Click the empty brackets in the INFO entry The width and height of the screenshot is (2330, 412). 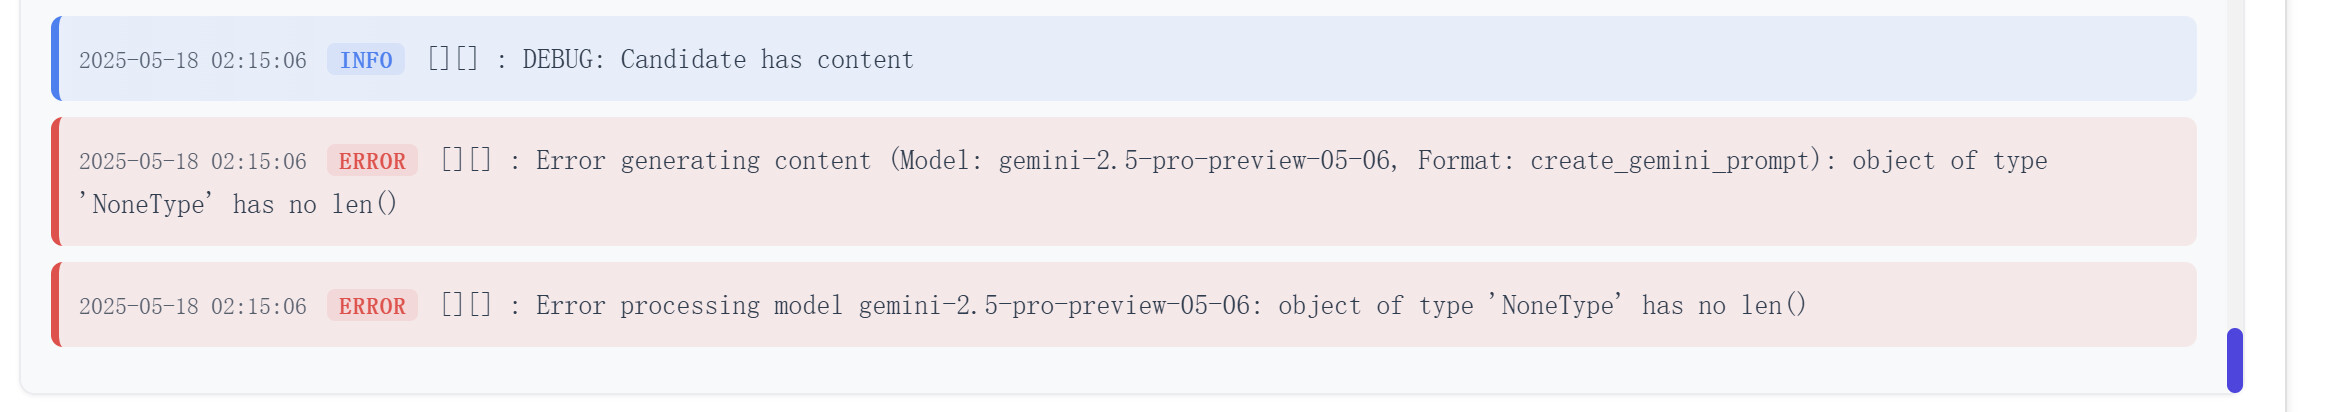tap(453, 59)
